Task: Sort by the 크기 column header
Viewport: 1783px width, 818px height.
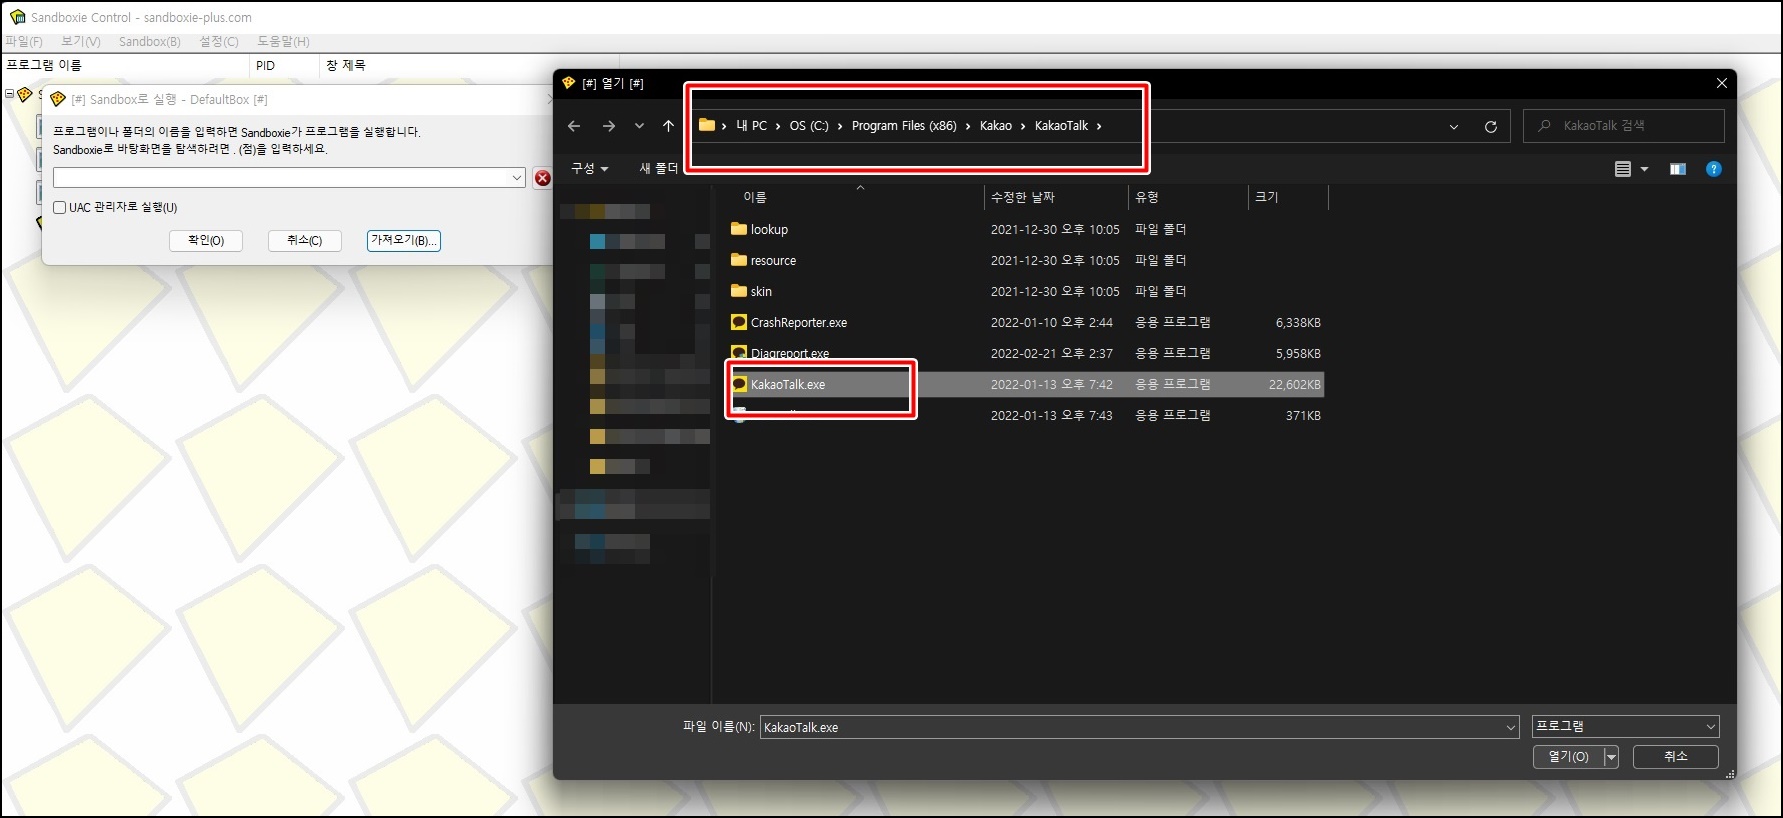Action: [x=1267, y=197]
